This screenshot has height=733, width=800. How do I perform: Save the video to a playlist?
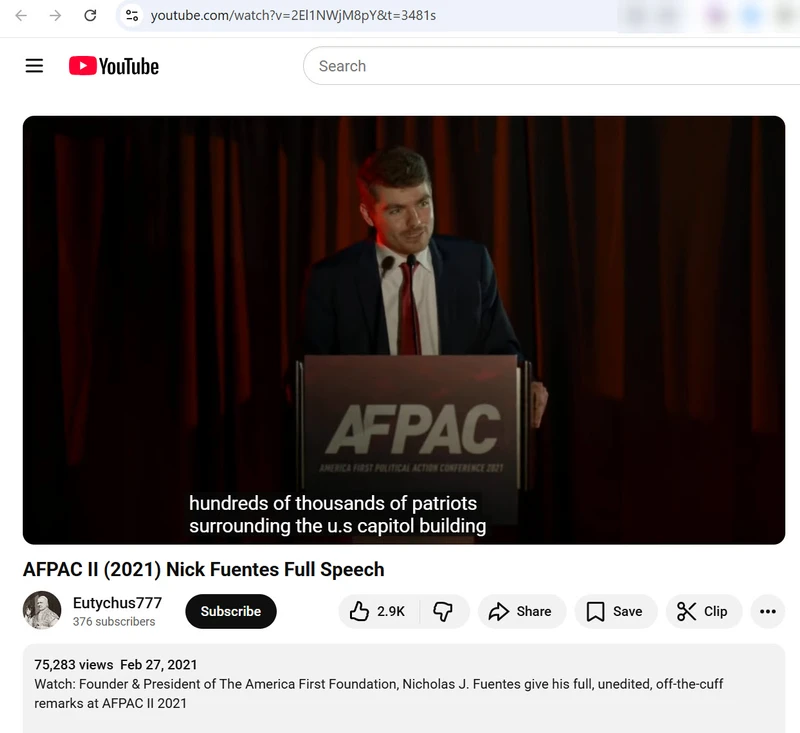pos(615,611)
